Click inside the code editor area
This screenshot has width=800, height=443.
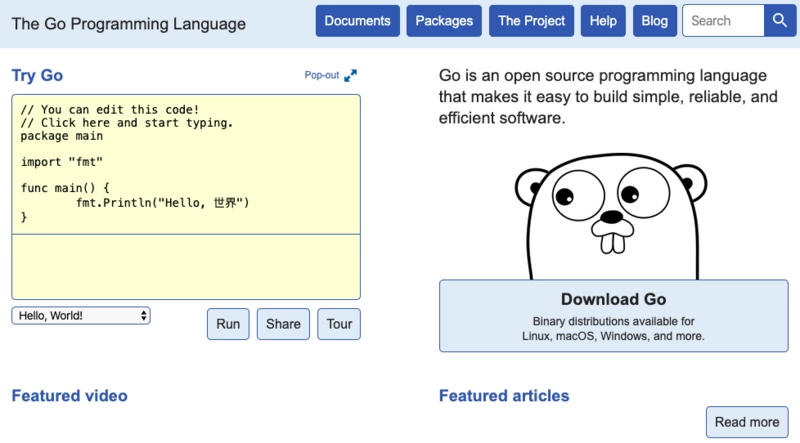[x=186, y=164]
